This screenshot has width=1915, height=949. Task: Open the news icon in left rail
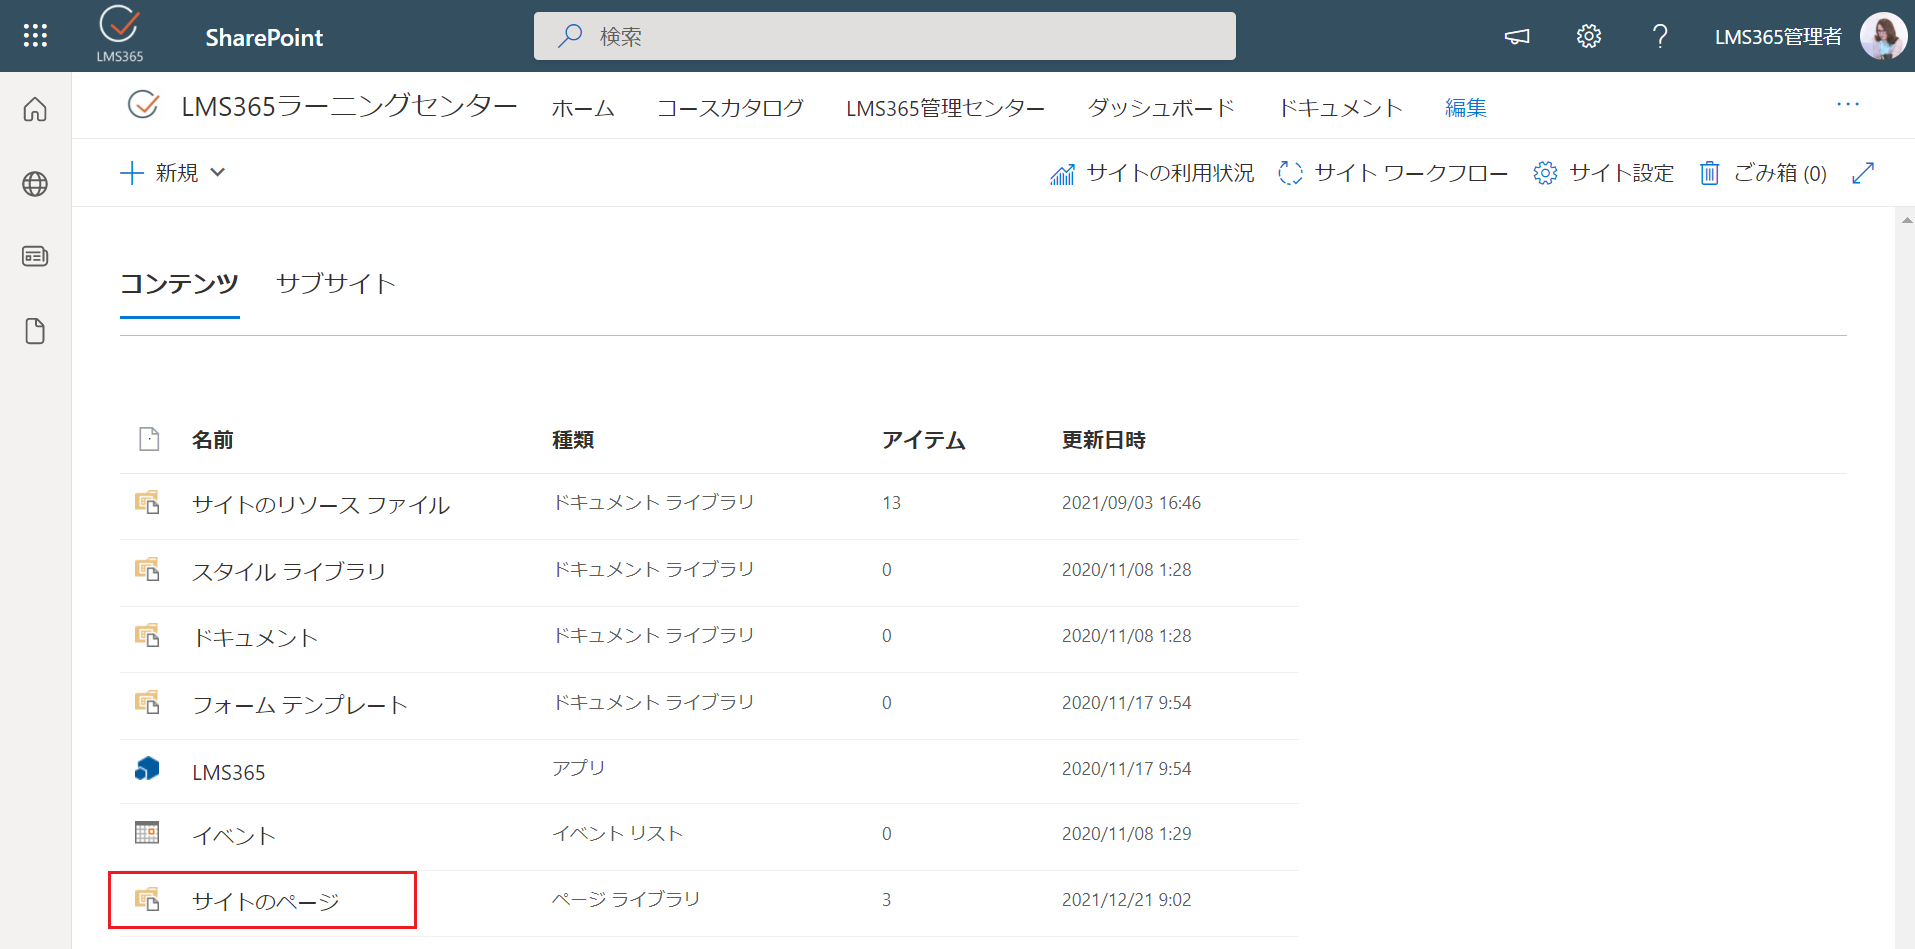(35, 257)
